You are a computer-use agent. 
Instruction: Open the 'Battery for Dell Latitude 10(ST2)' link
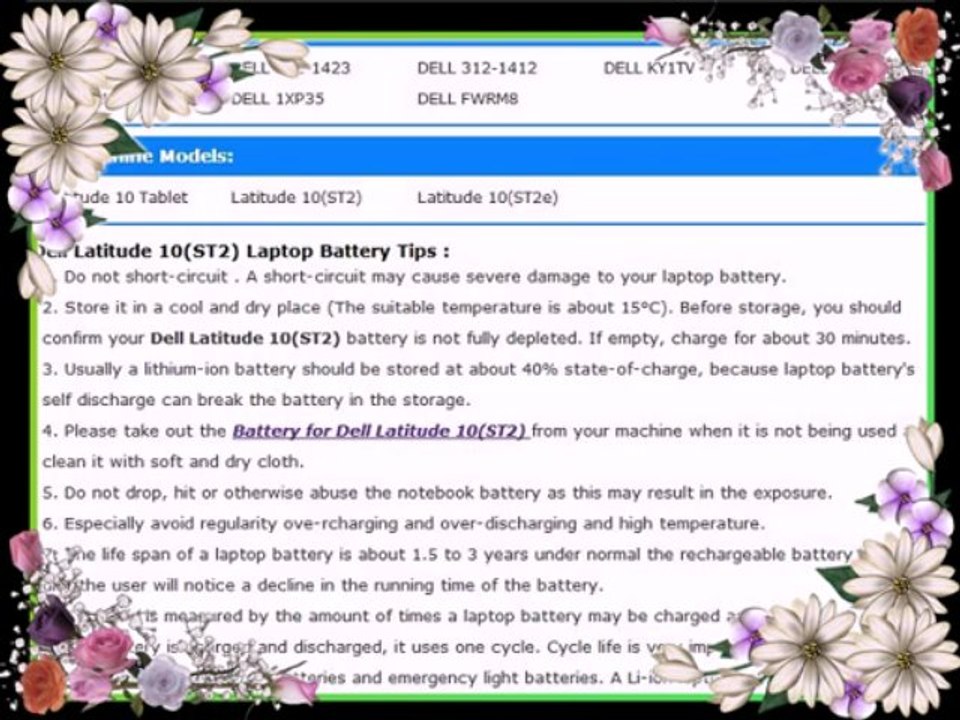point(380,431)
